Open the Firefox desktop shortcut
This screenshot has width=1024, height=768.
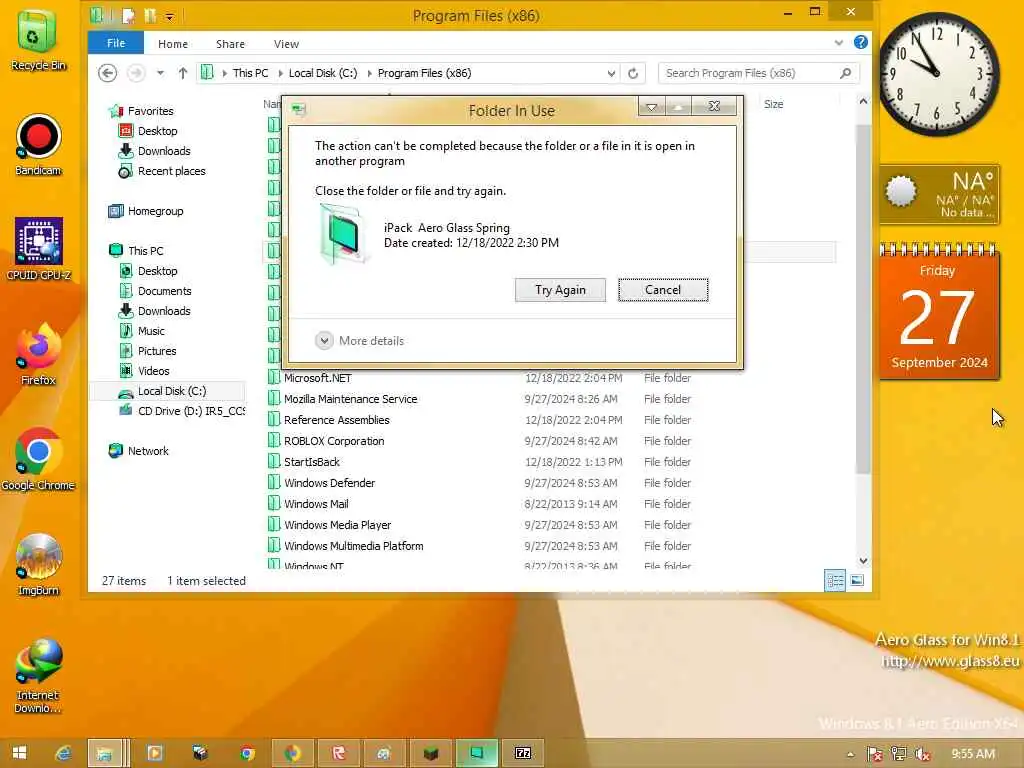pyautogui.click(x=38, y=355)
